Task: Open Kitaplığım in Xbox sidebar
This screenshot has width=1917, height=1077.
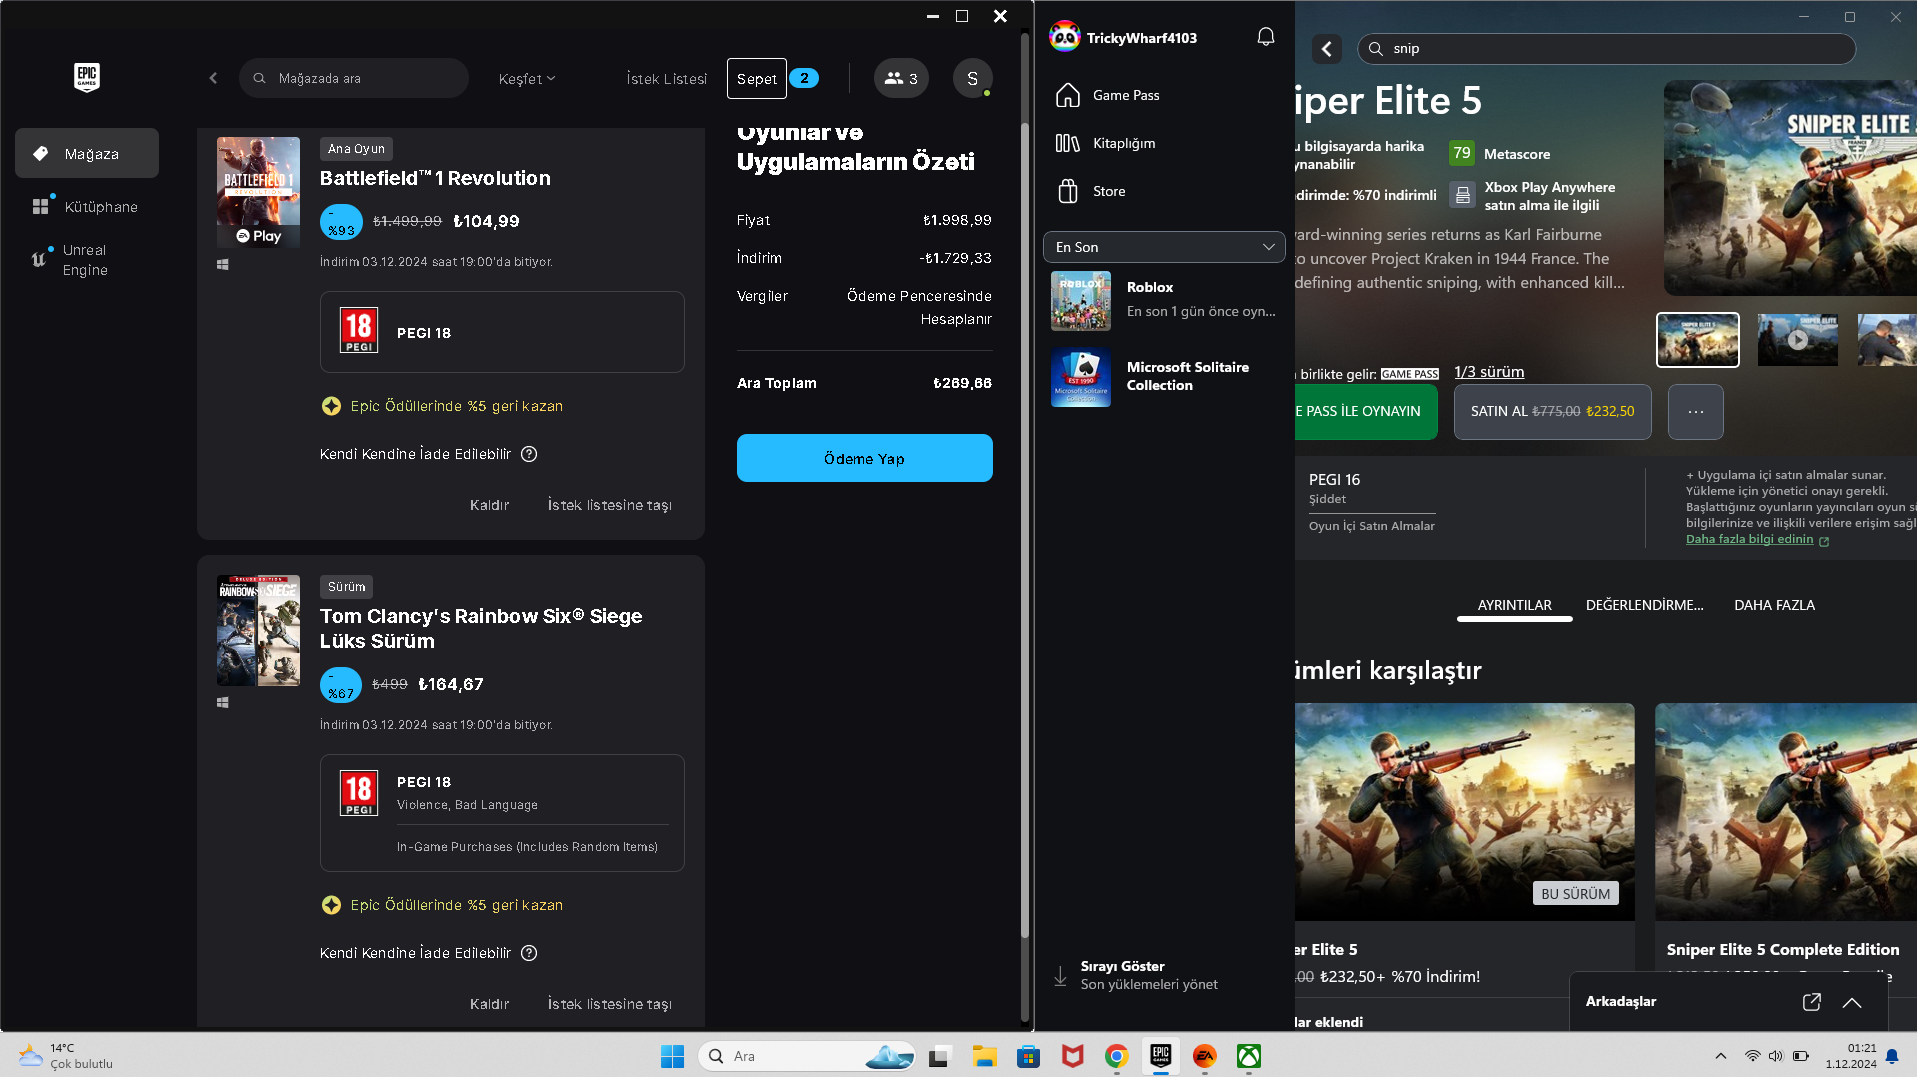Action: 1164,143
